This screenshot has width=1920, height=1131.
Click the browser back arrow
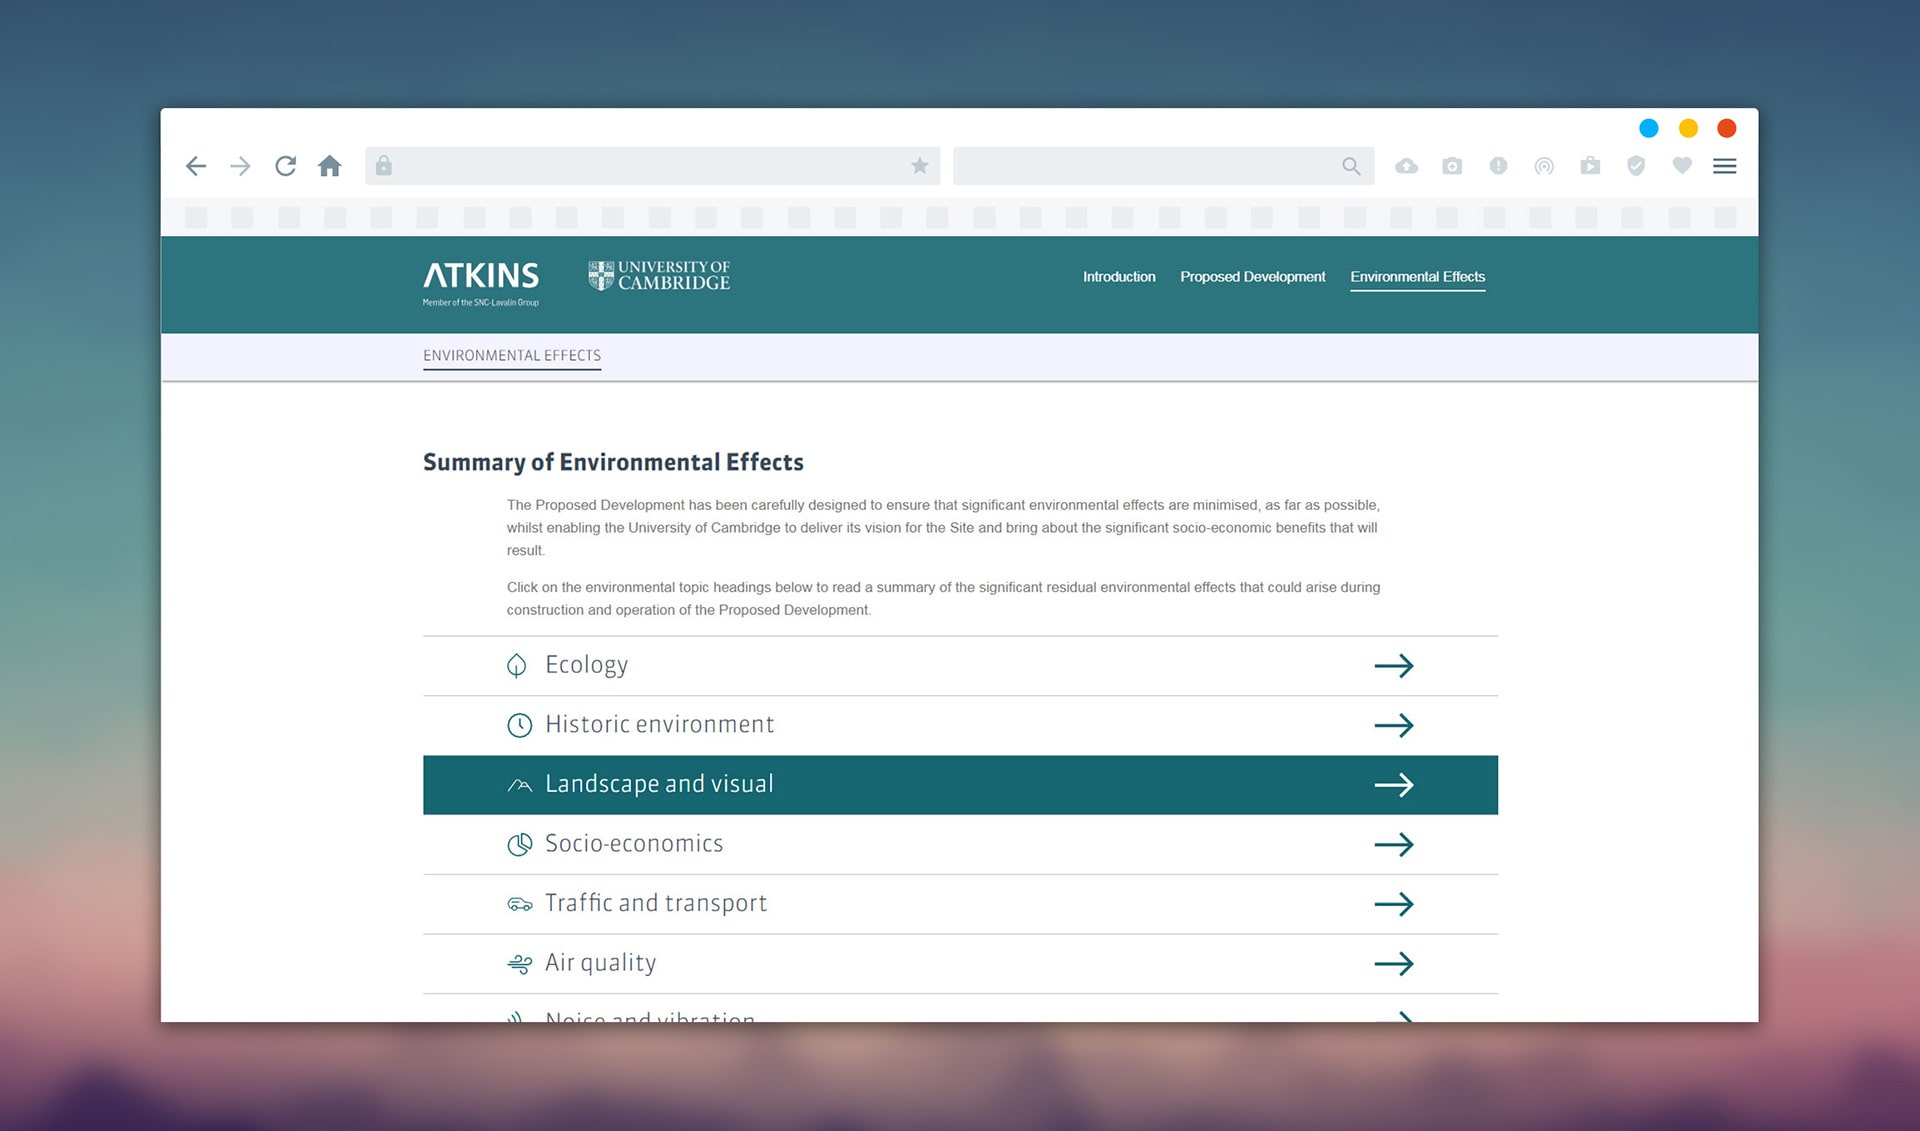click(x=196, y=166)
